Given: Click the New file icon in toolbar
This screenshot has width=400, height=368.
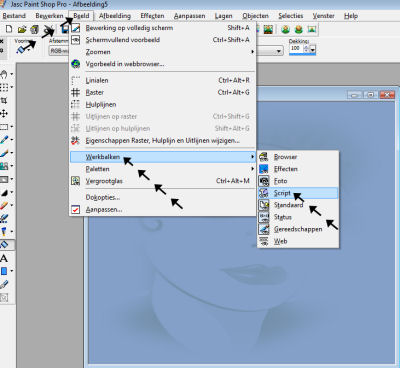Looking at the screenshot, I should pos(9,29).
